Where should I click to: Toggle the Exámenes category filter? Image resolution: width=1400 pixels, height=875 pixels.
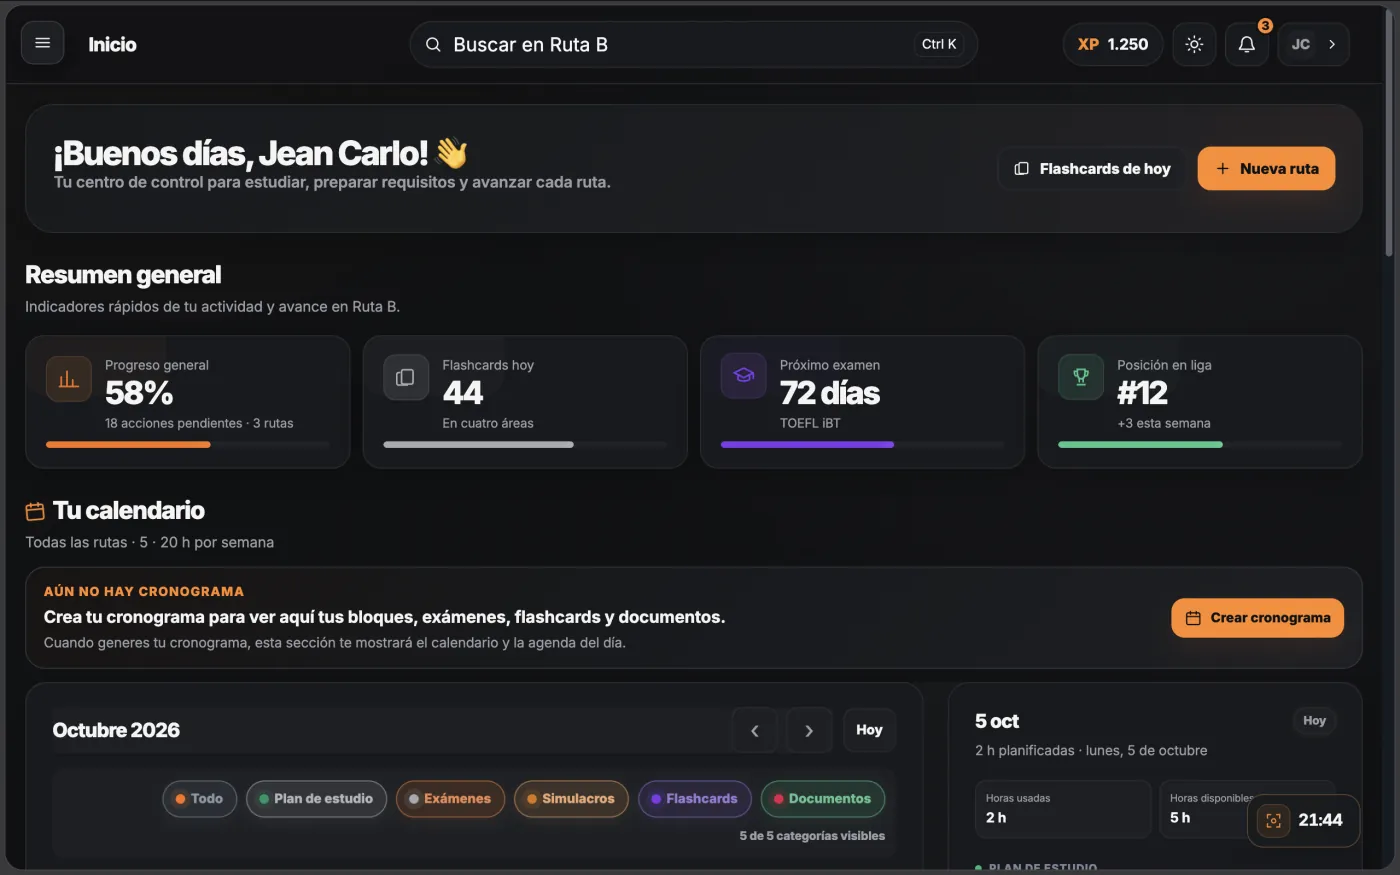[x=450, y=798]
